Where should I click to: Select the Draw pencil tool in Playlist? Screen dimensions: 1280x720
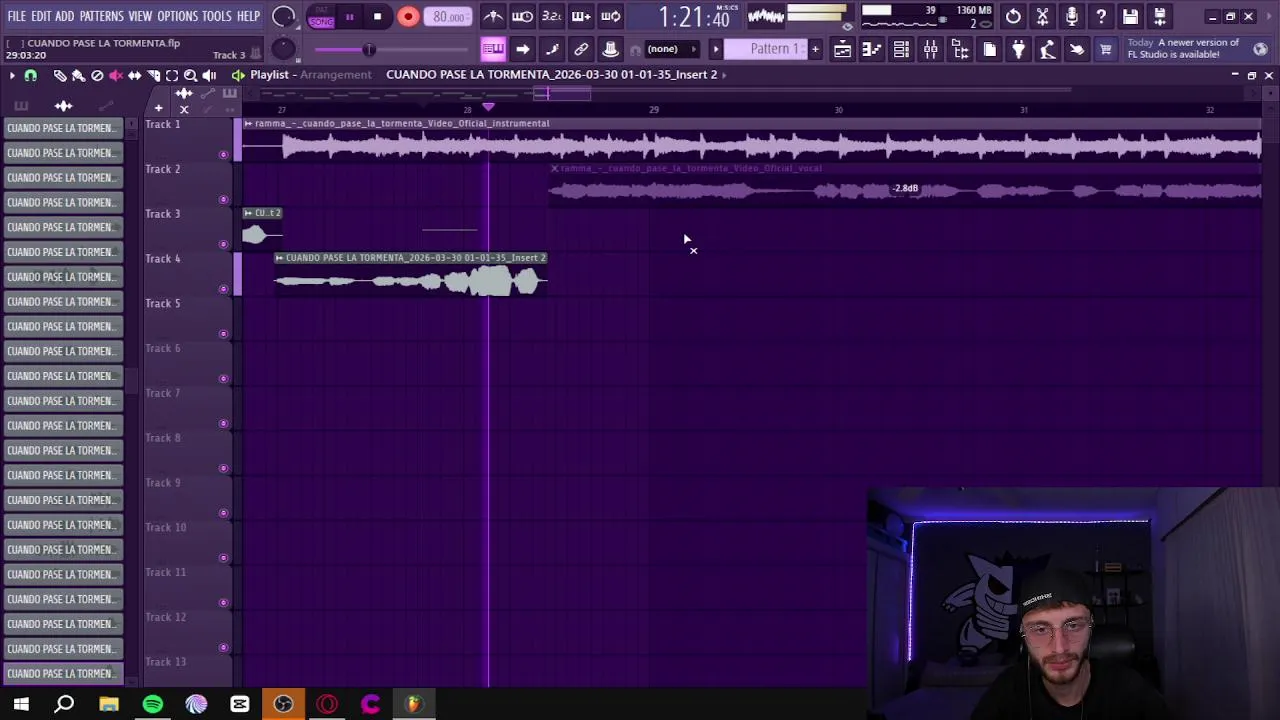click(60, 75)
